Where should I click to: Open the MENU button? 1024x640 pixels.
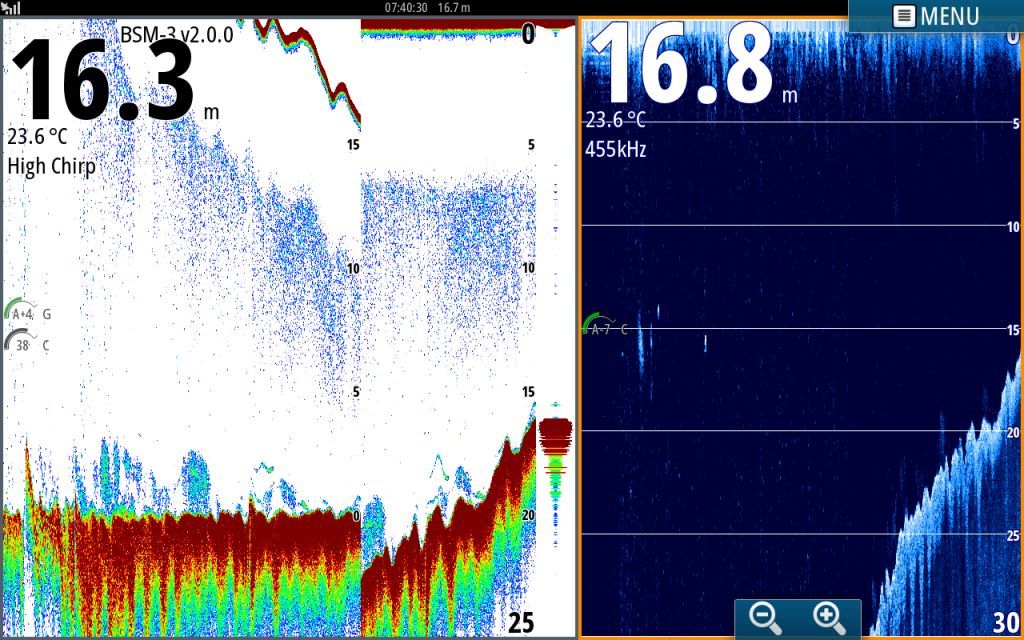coord(936,16)
